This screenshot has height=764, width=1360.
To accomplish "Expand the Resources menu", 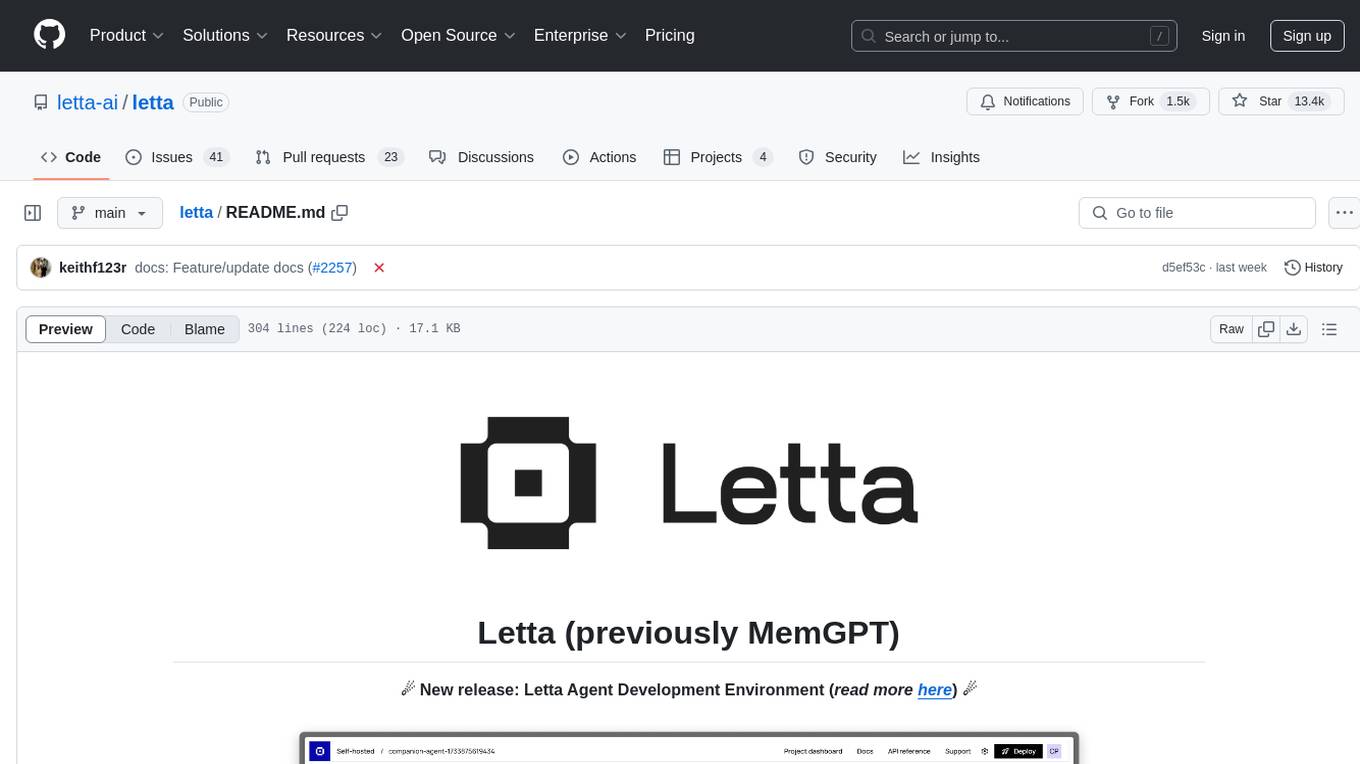I will pos(335,35).
